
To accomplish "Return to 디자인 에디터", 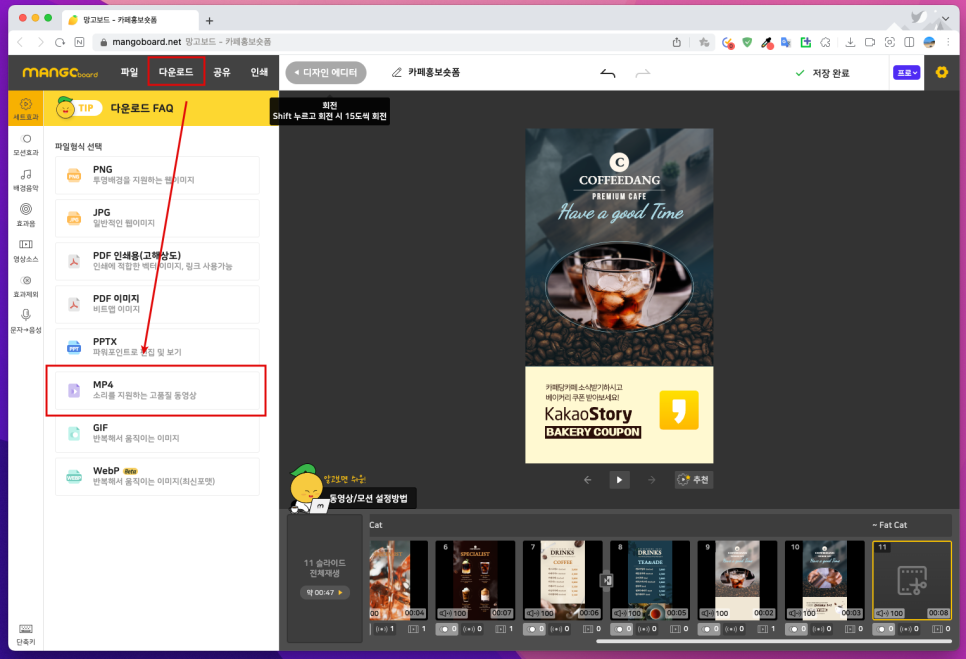I will click(x=326, y=73).
